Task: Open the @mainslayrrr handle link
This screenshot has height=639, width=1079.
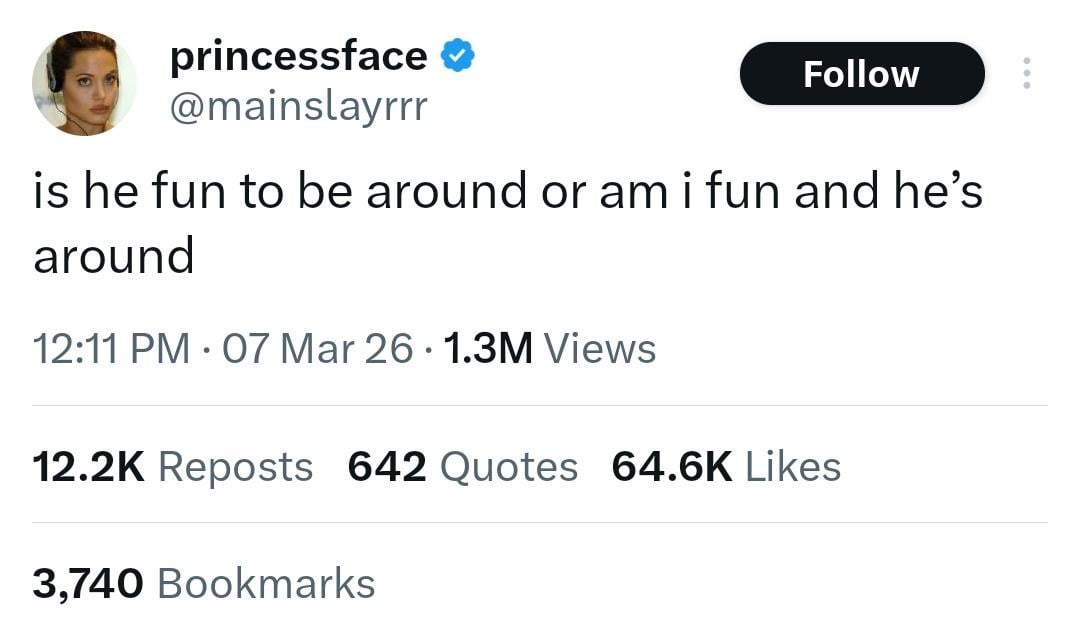Action: click(298, 104)
